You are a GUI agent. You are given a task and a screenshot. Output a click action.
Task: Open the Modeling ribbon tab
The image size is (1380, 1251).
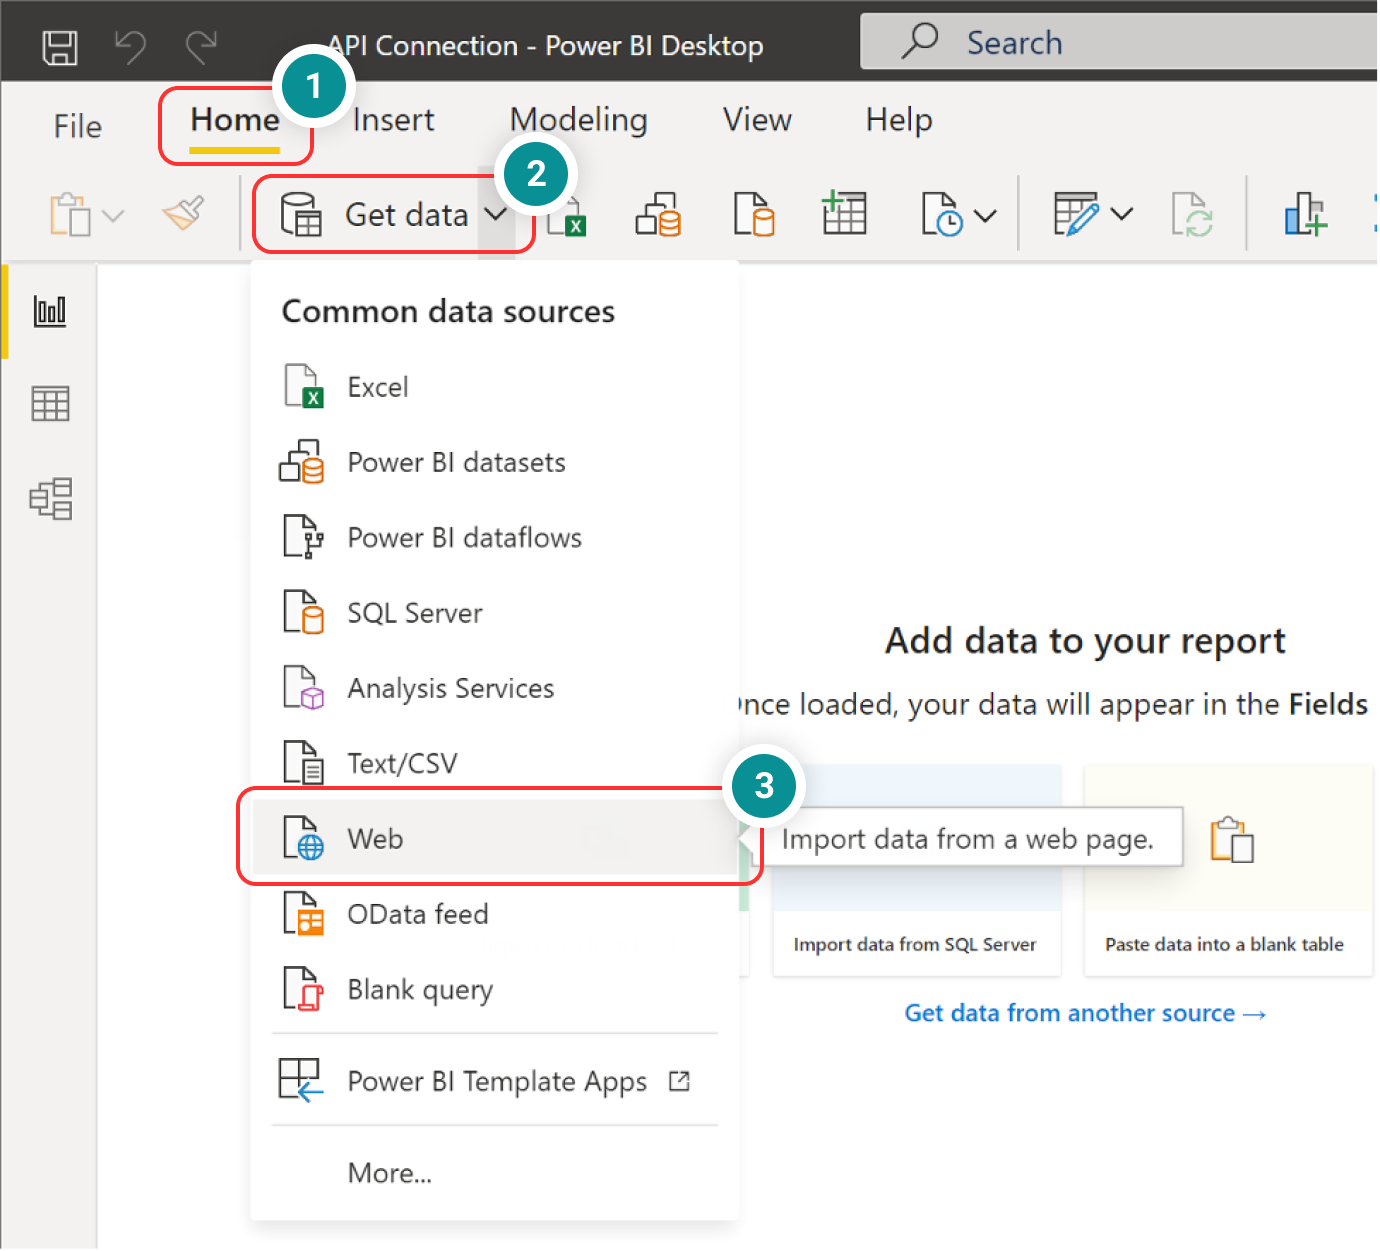pyautogui.click(x=579, y=120)
